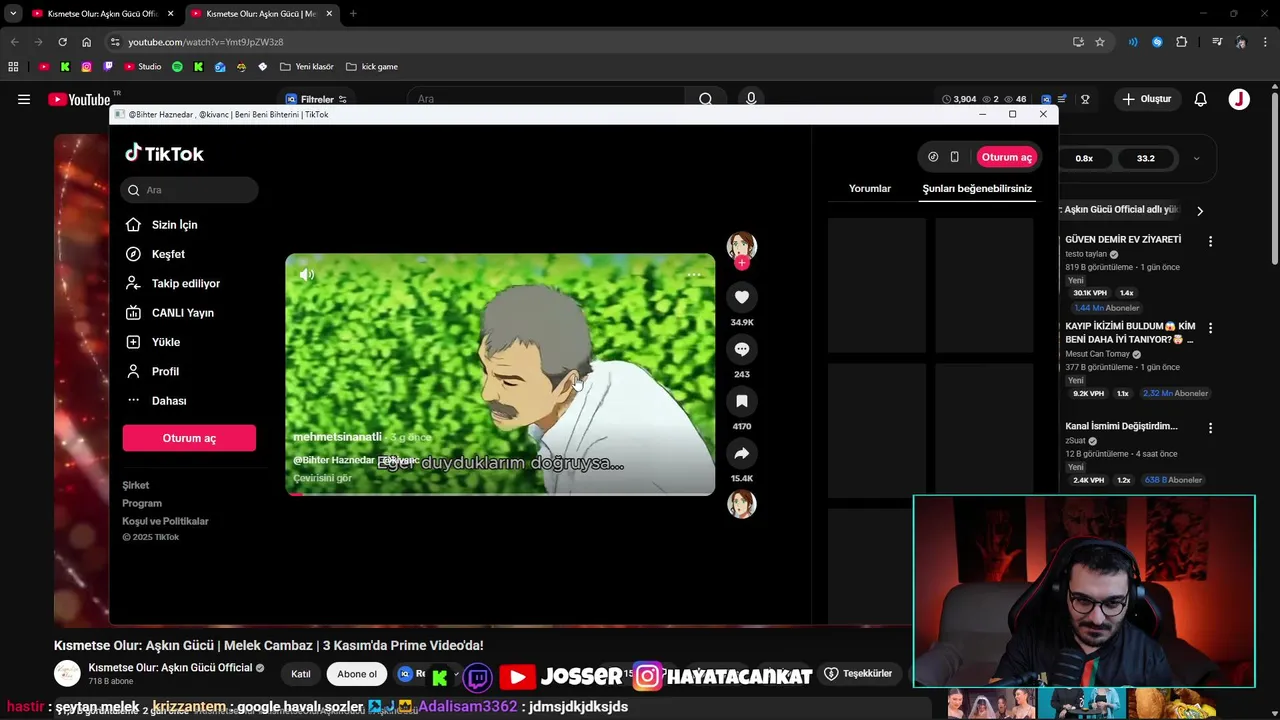The width and height of the screenshot is (1280, 720).
Task: Open GÜVEN DEMİR EV ZİYARETİ recommended video
Action: (1123, 240)
